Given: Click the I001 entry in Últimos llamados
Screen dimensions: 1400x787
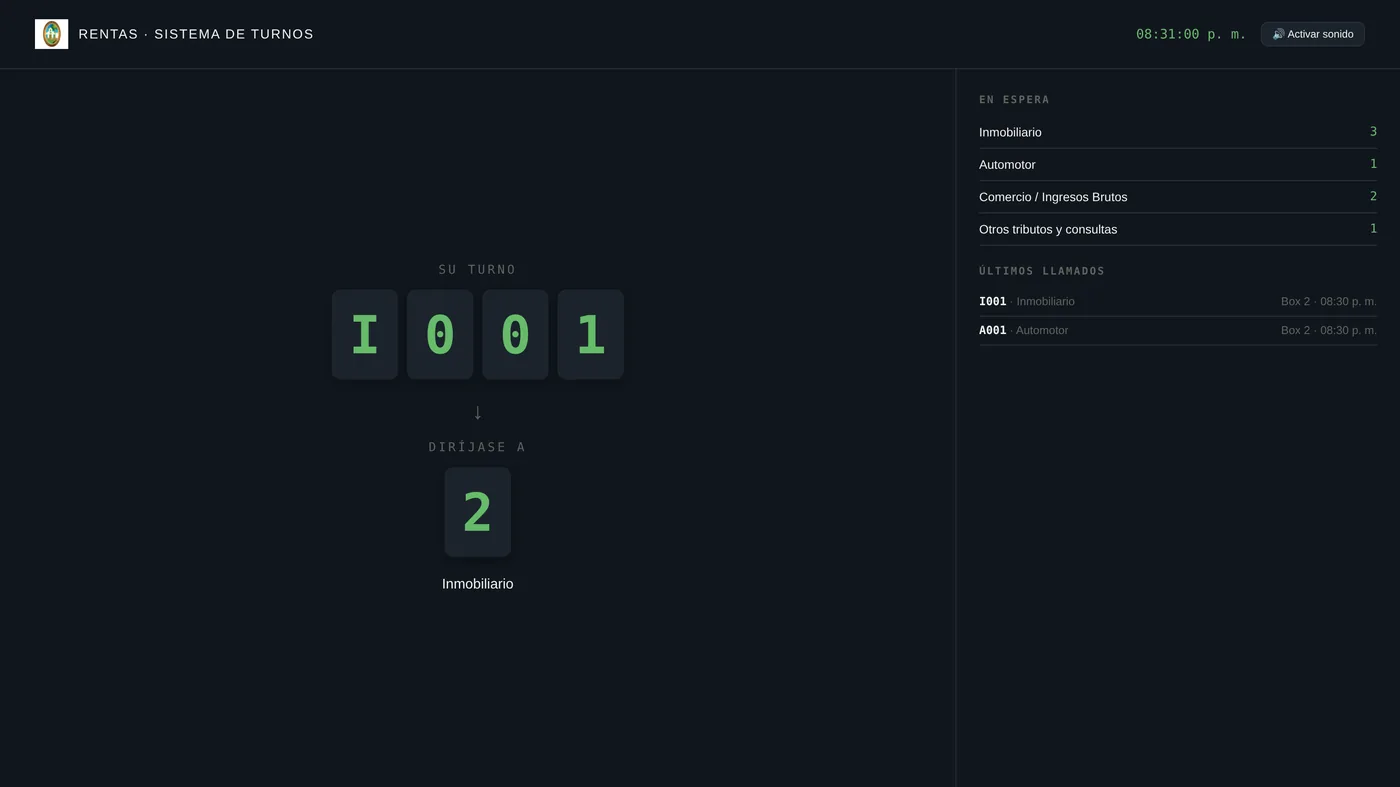Looking at the screenshot, I should tap(1178, 301).
